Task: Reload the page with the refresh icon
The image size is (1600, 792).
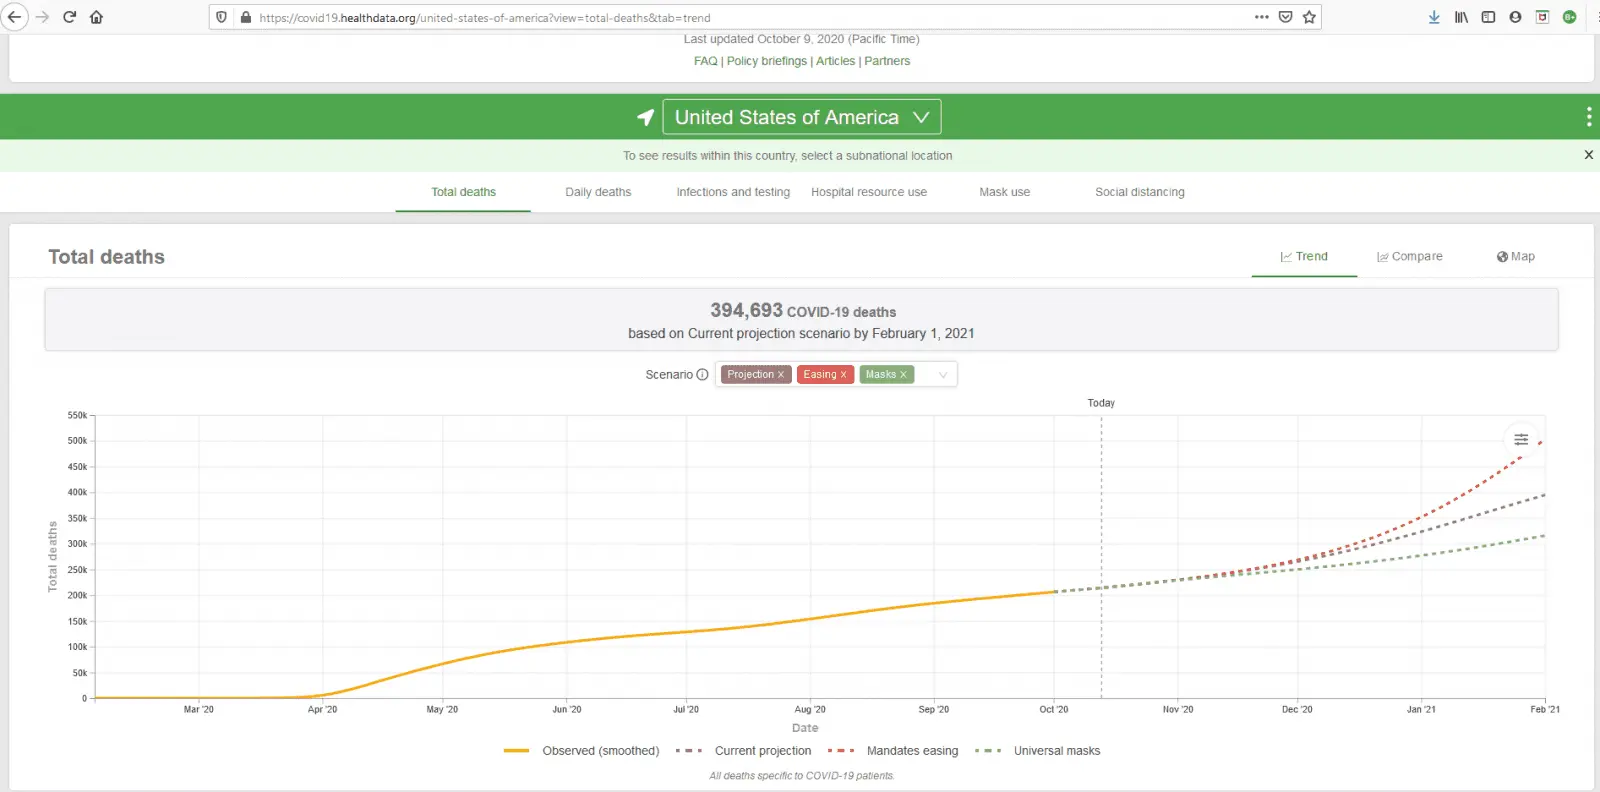Action: pos(70,17)
